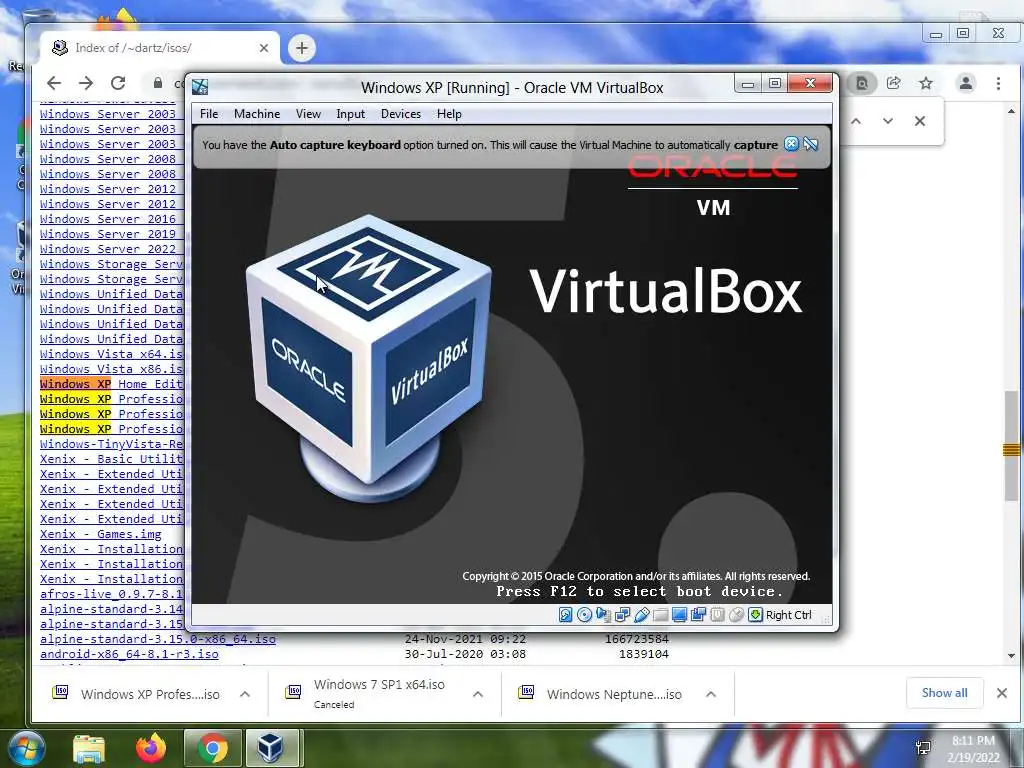Open the alpine-standard-3.15.0-x86_64.iso link
1024x768 pixels.
click(157, 639)
